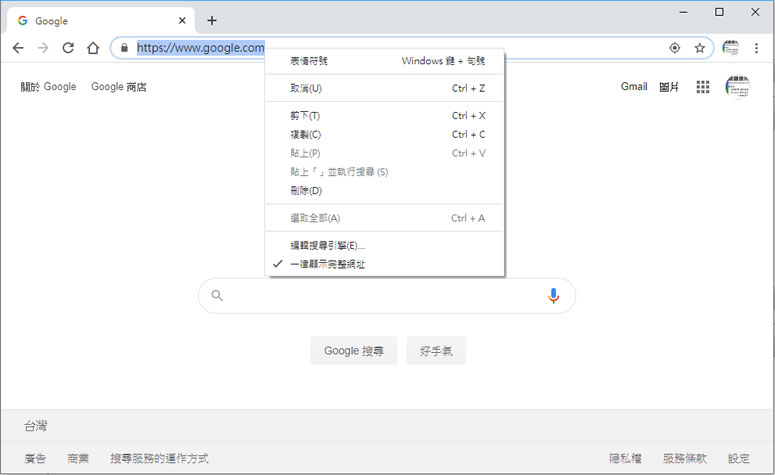Viewport: 775px width, 475px height.
Task: Click the 隱私權 footer link
Action: pyautogui.click(x=625, y=458)
